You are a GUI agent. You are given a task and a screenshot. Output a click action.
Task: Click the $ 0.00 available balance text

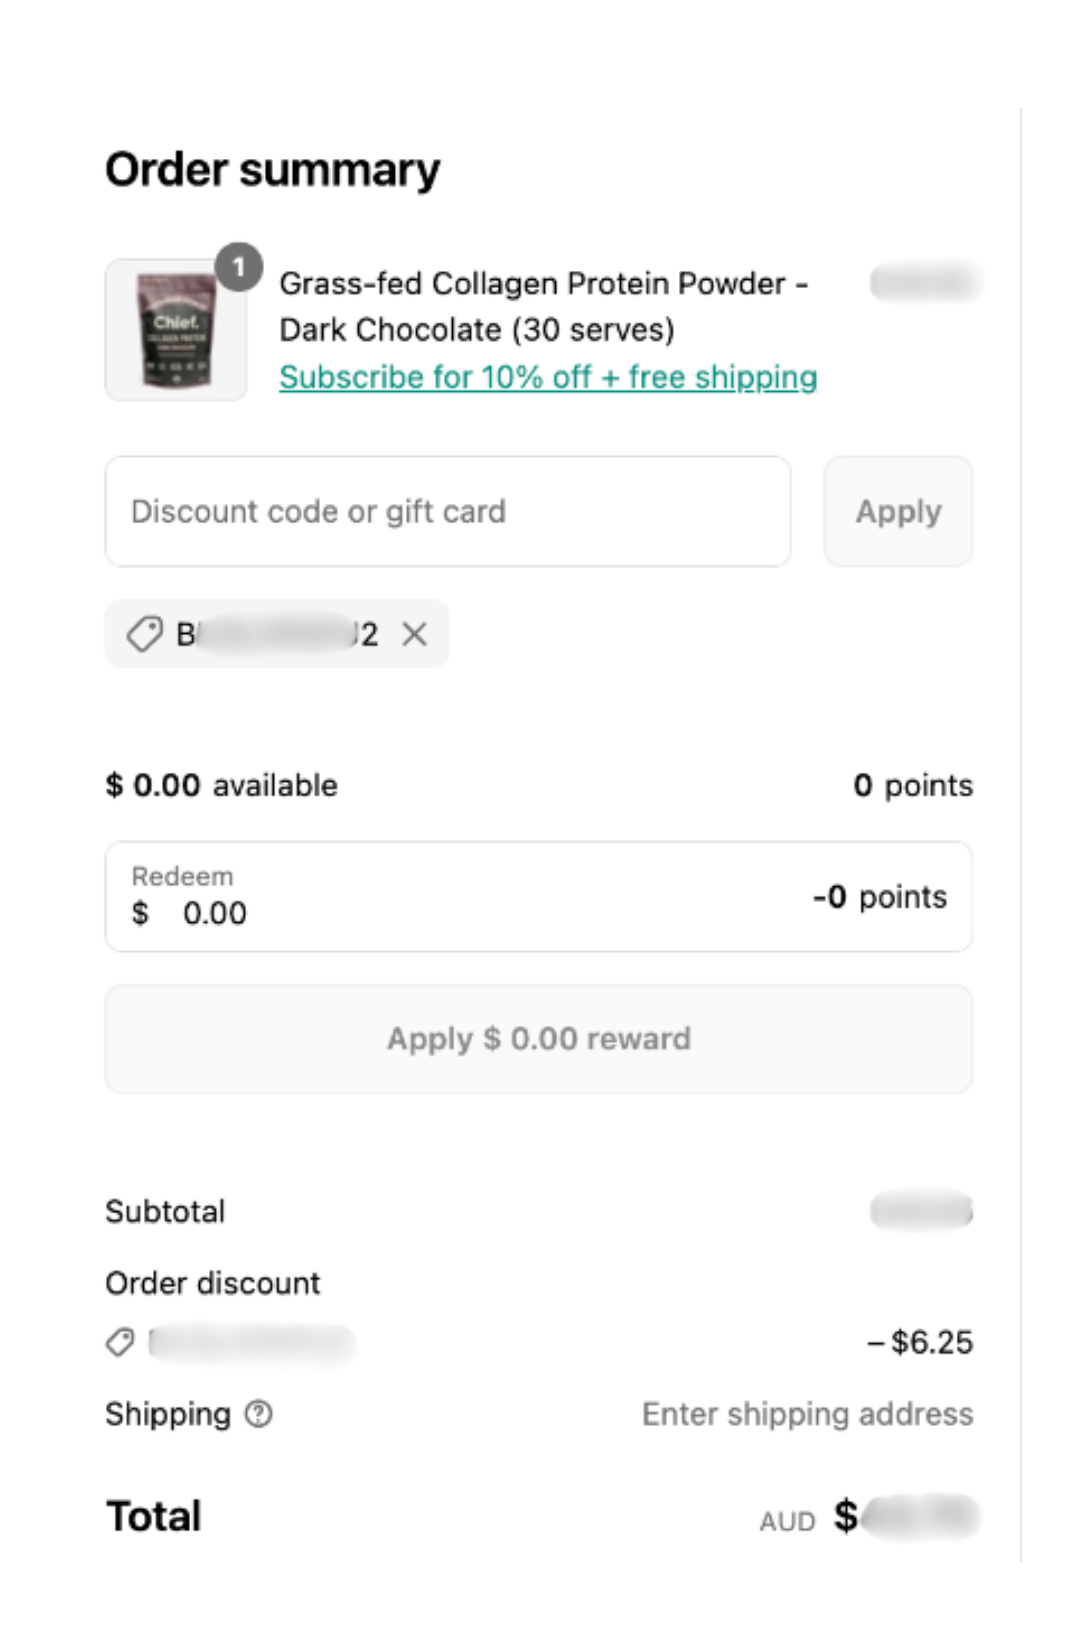(x=222, y=785)
